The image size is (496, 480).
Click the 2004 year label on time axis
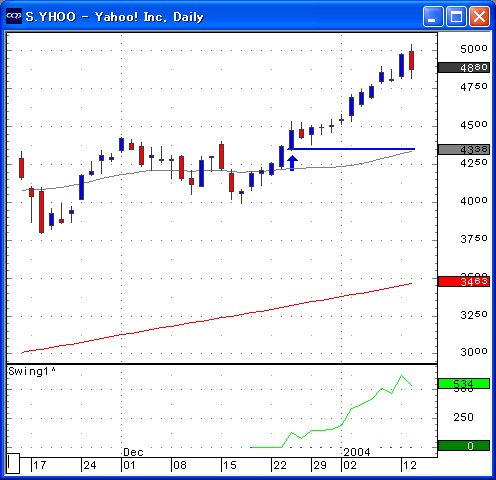pyautogui.click(x=357, y=452)
